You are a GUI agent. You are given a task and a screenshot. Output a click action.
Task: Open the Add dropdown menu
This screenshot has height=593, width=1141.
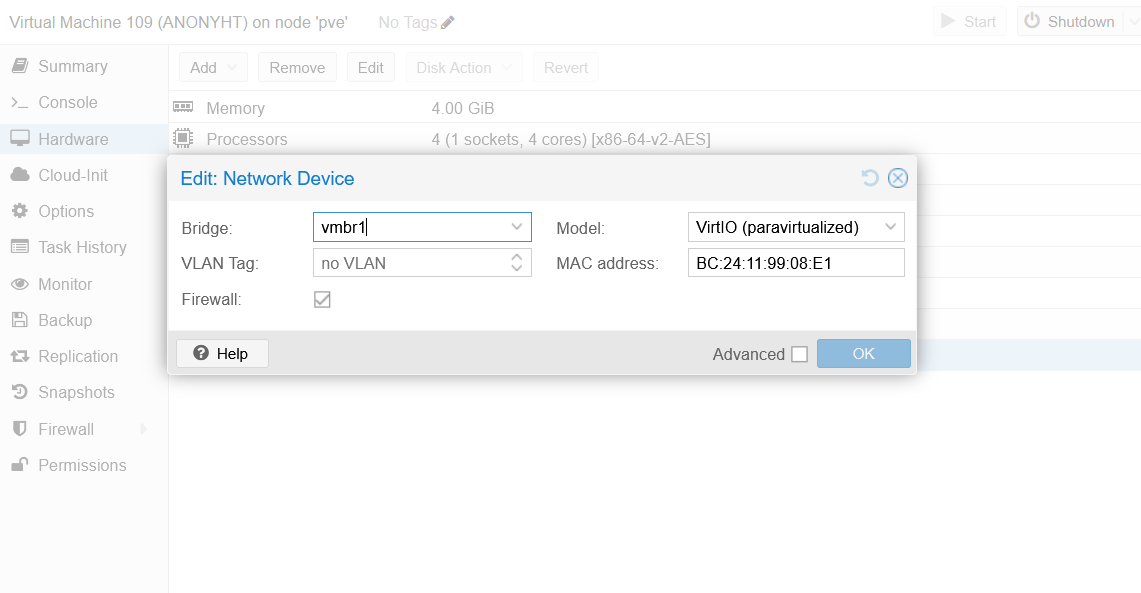(213, 68)
